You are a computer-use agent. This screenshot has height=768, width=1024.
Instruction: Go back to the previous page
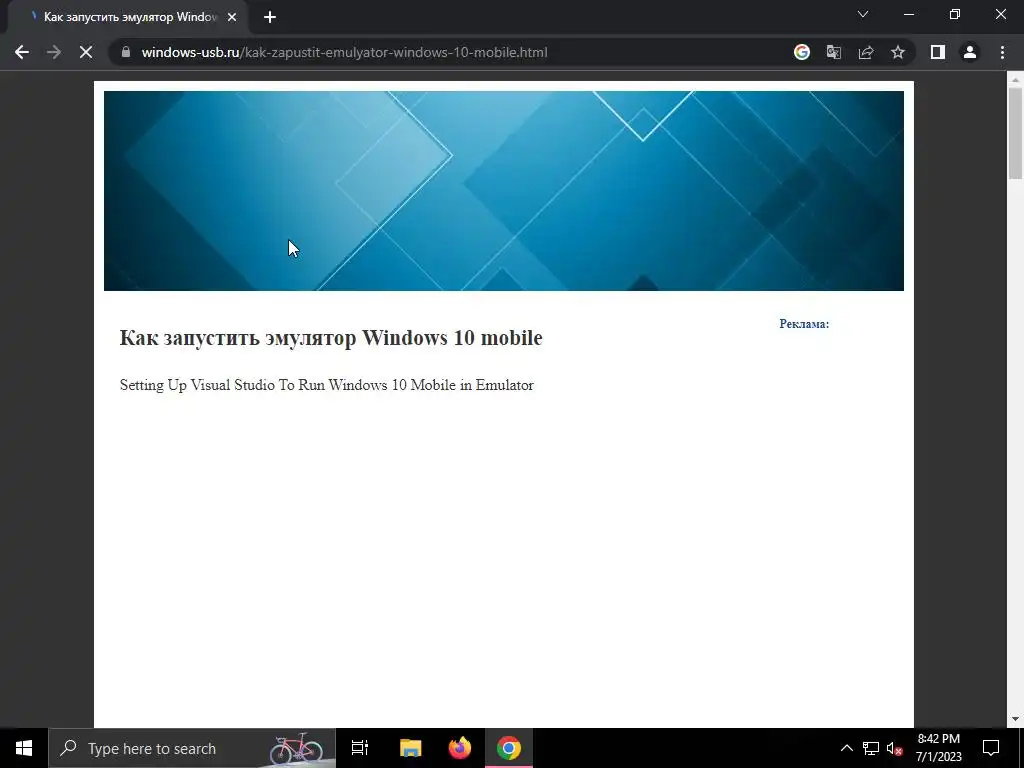click(22, 52)
